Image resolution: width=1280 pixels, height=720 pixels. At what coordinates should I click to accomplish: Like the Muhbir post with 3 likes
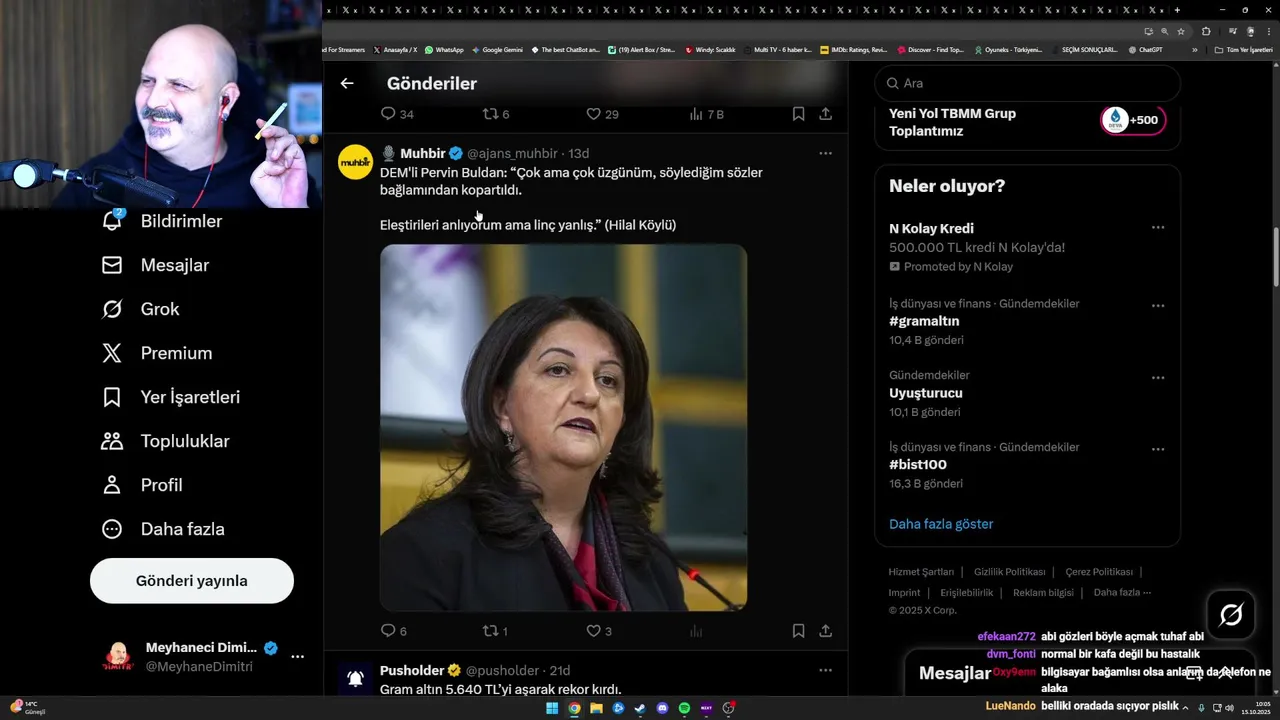pos(599,631)
